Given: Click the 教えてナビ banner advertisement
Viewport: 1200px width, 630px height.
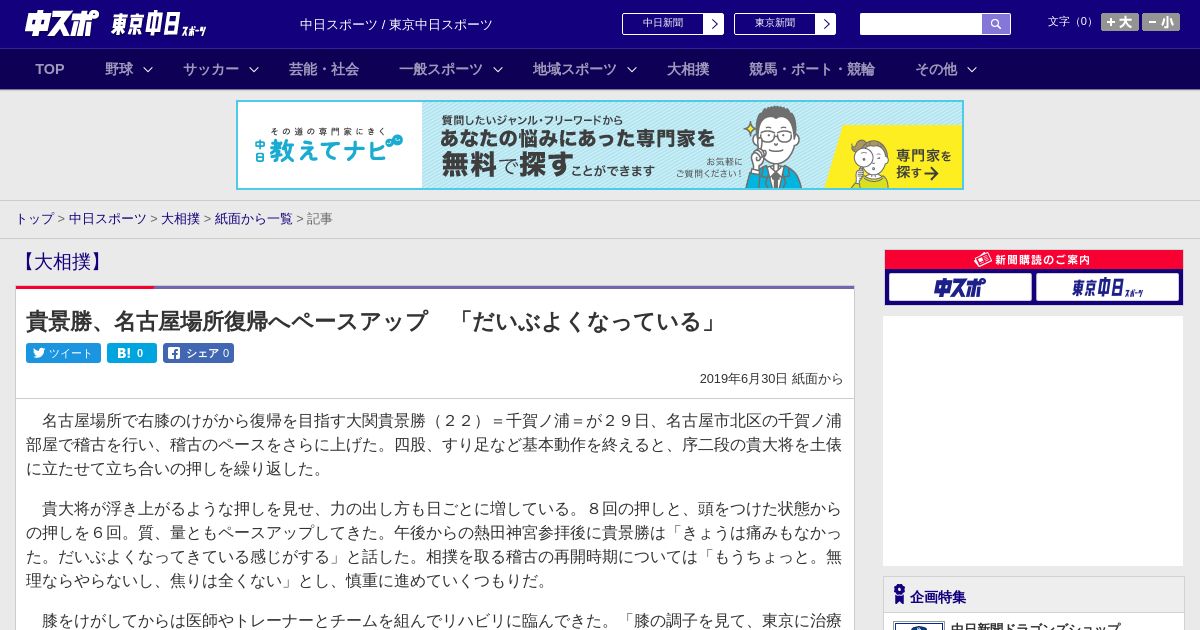Looking at the screenshot, I should 600,145.
